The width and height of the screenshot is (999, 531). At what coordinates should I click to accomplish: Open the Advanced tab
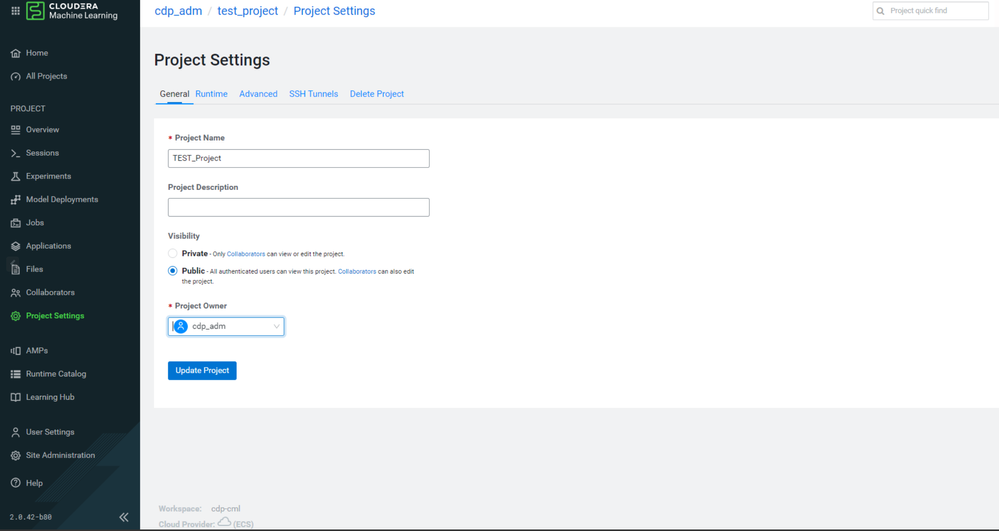258,94
